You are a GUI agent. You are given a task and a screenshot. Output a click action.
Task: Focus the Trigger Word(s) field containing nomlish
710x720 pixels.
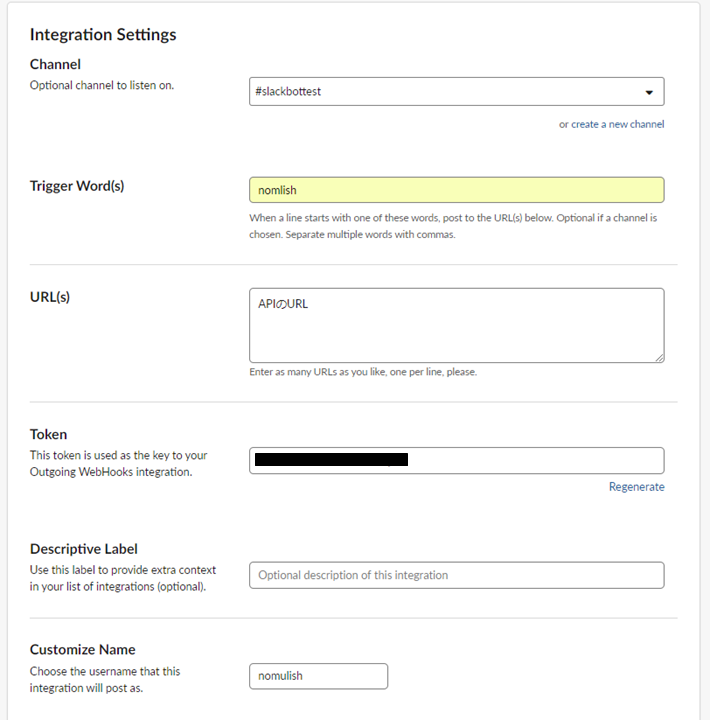[x=456, y=190]
